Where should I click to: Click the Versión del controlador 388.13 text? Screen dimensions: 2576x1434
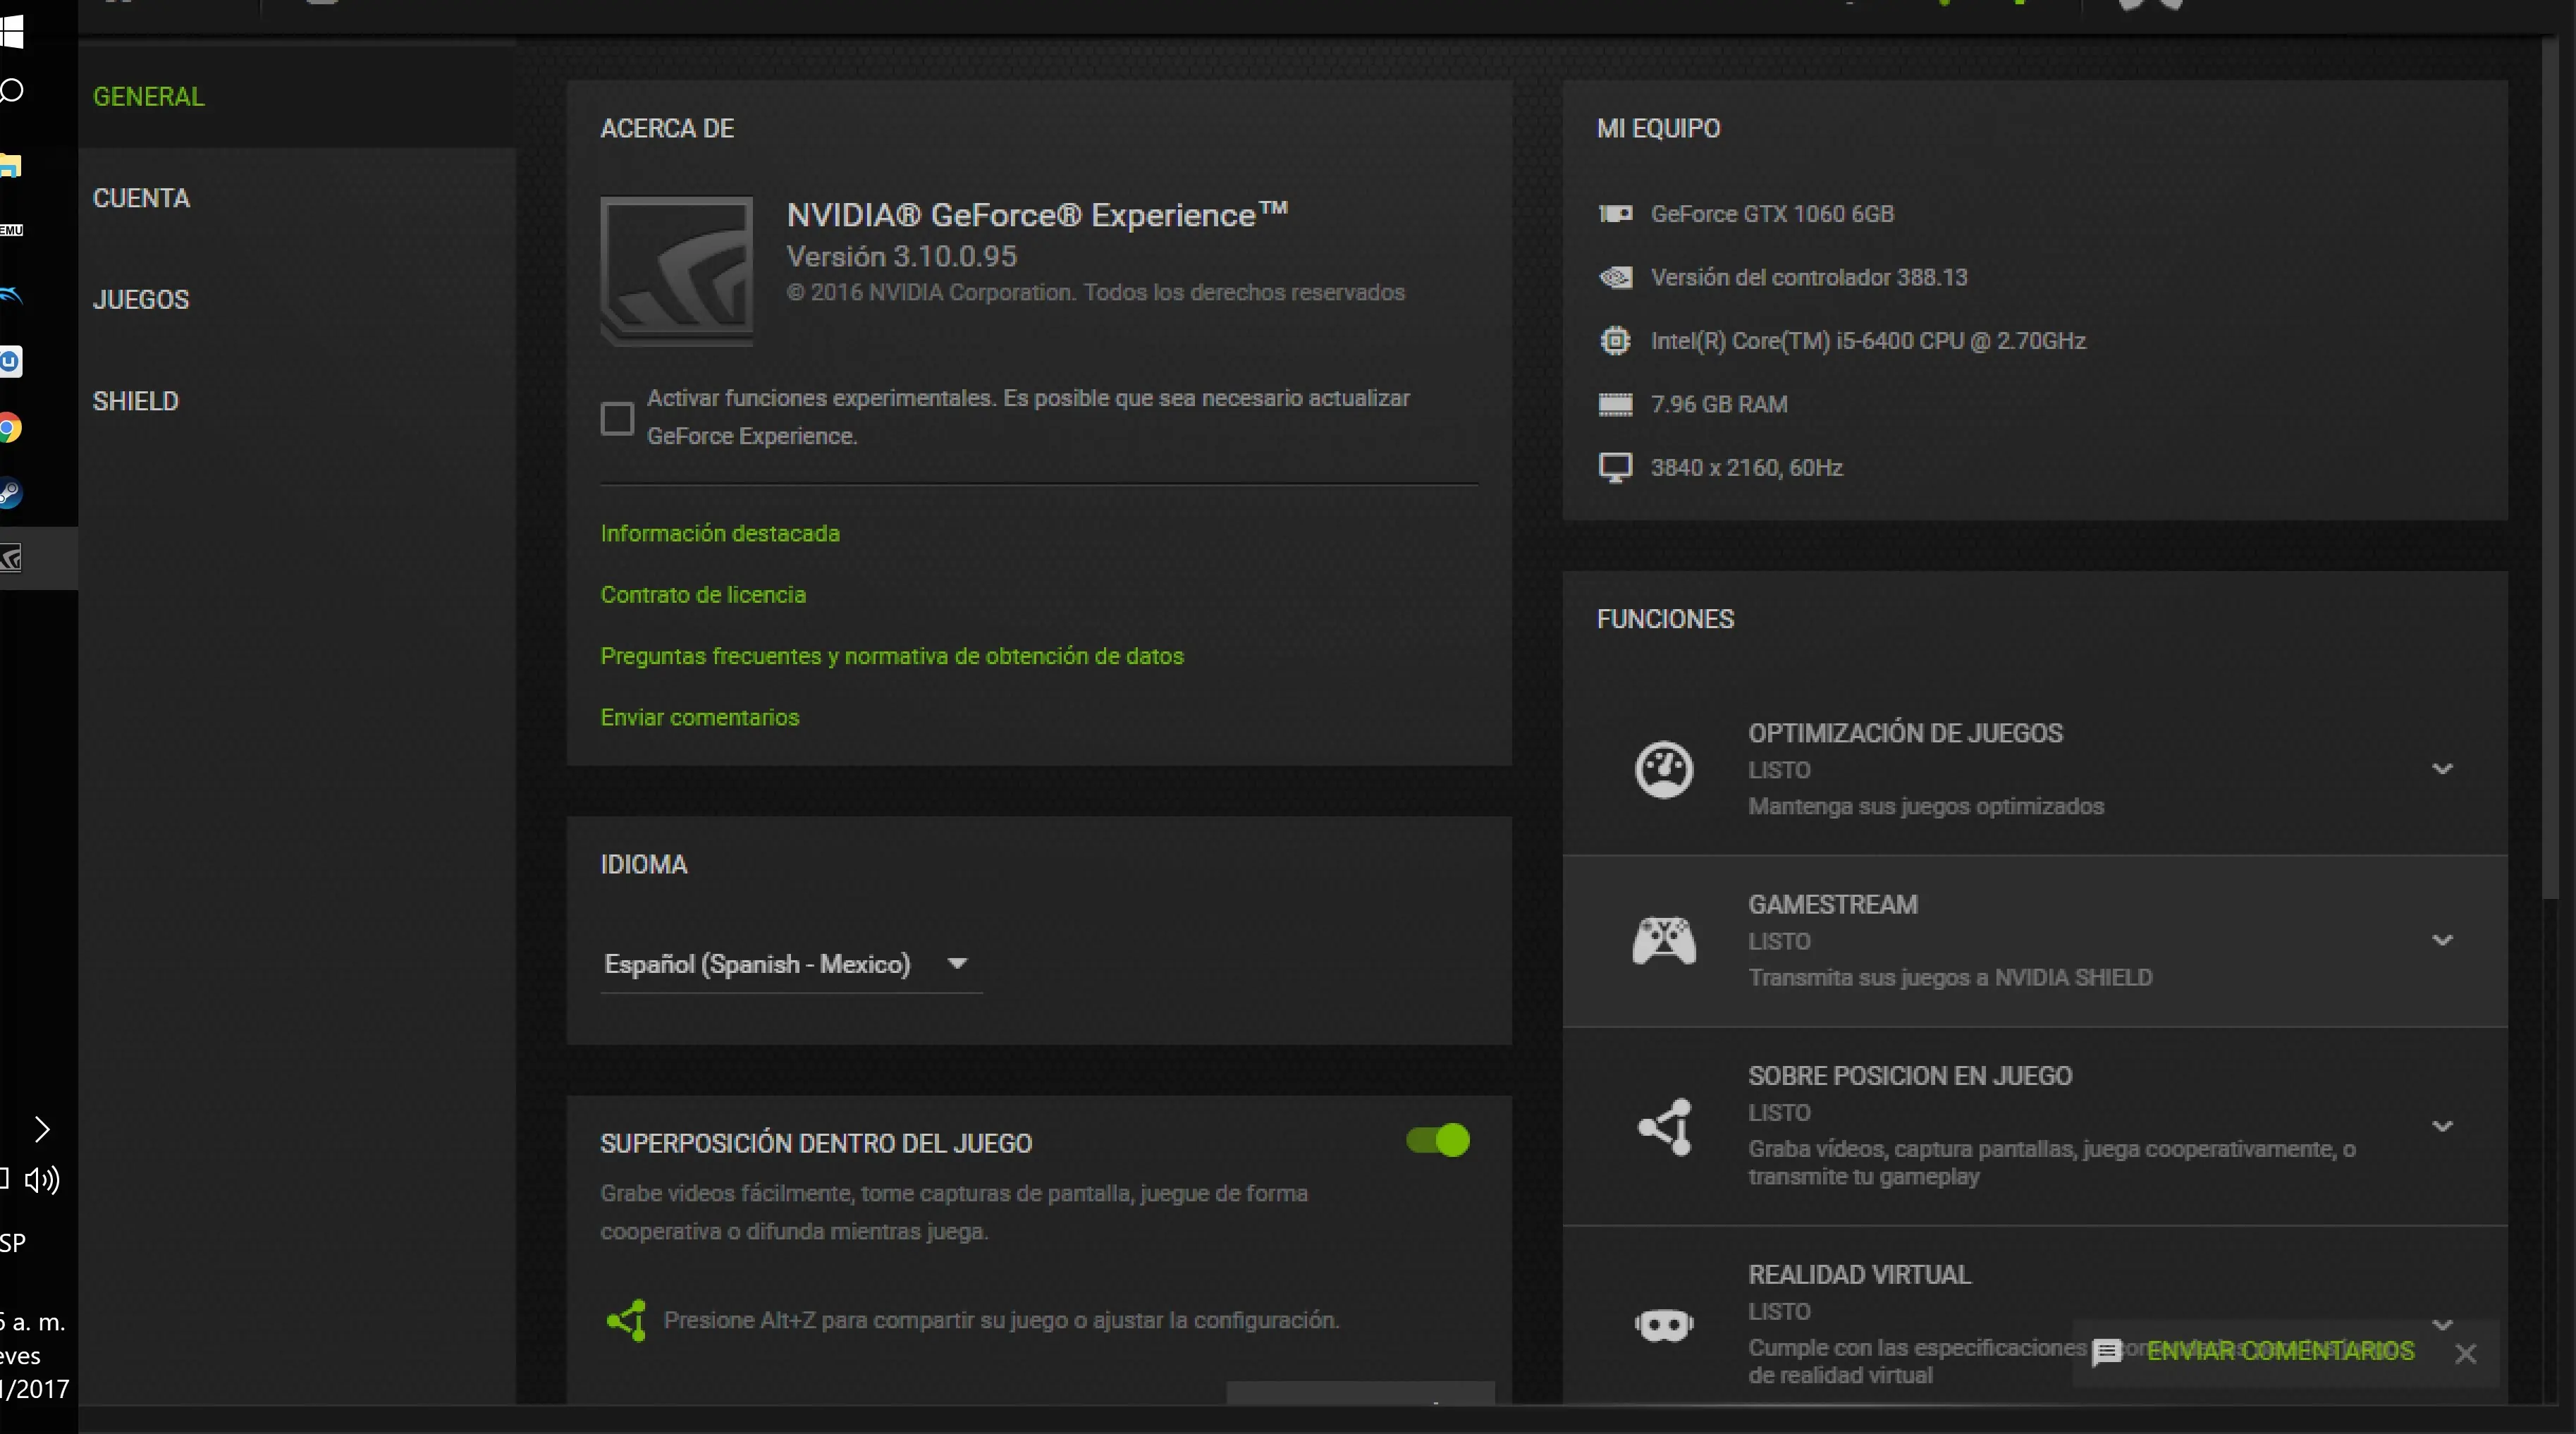[x=1808, y=277]
